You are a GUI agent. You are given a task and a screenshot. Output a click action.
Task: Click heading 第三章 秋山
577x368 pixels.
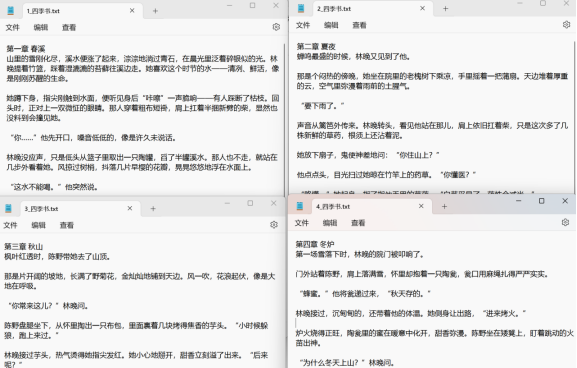24,246
